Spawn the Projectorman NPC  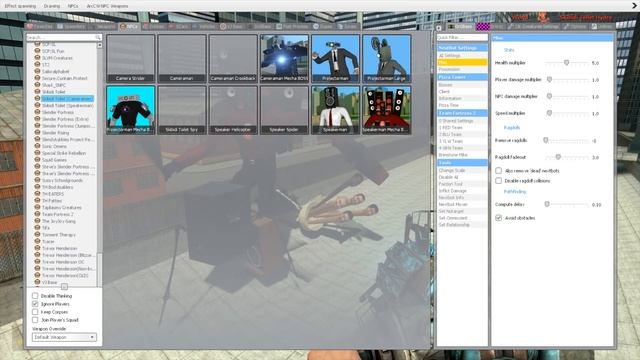(336, 58)
